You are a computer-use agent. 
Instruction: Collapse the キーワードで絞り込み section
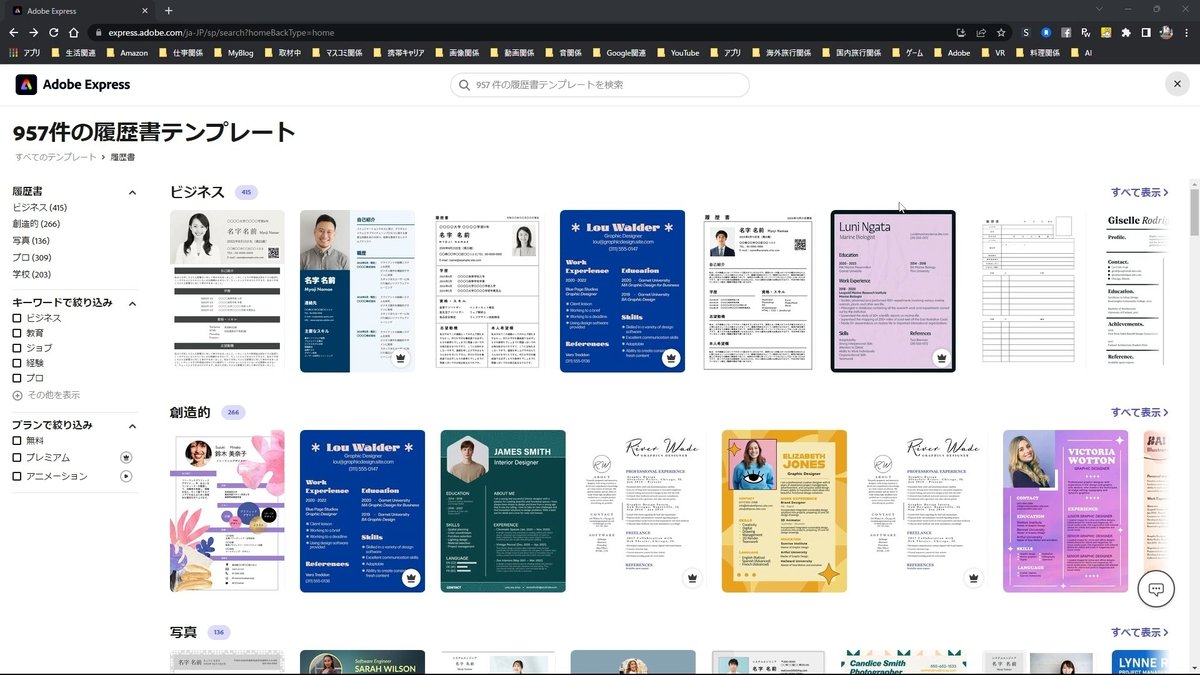tap(132, 303)
